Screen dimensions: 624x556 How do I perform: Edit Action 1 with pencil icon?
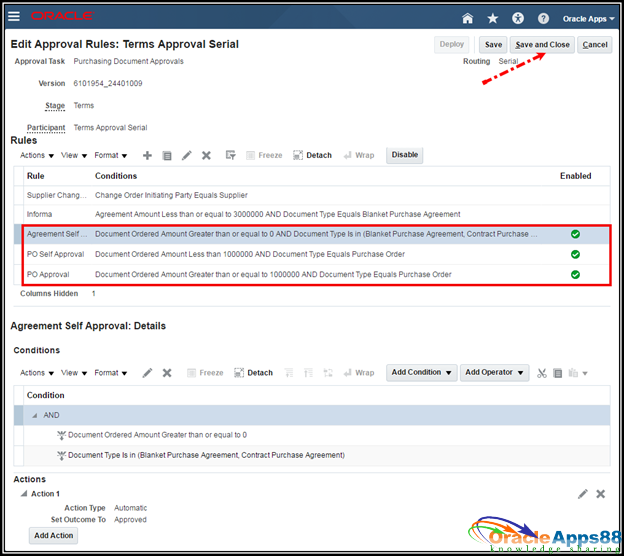pyautogui.click(x=583, y=494)
